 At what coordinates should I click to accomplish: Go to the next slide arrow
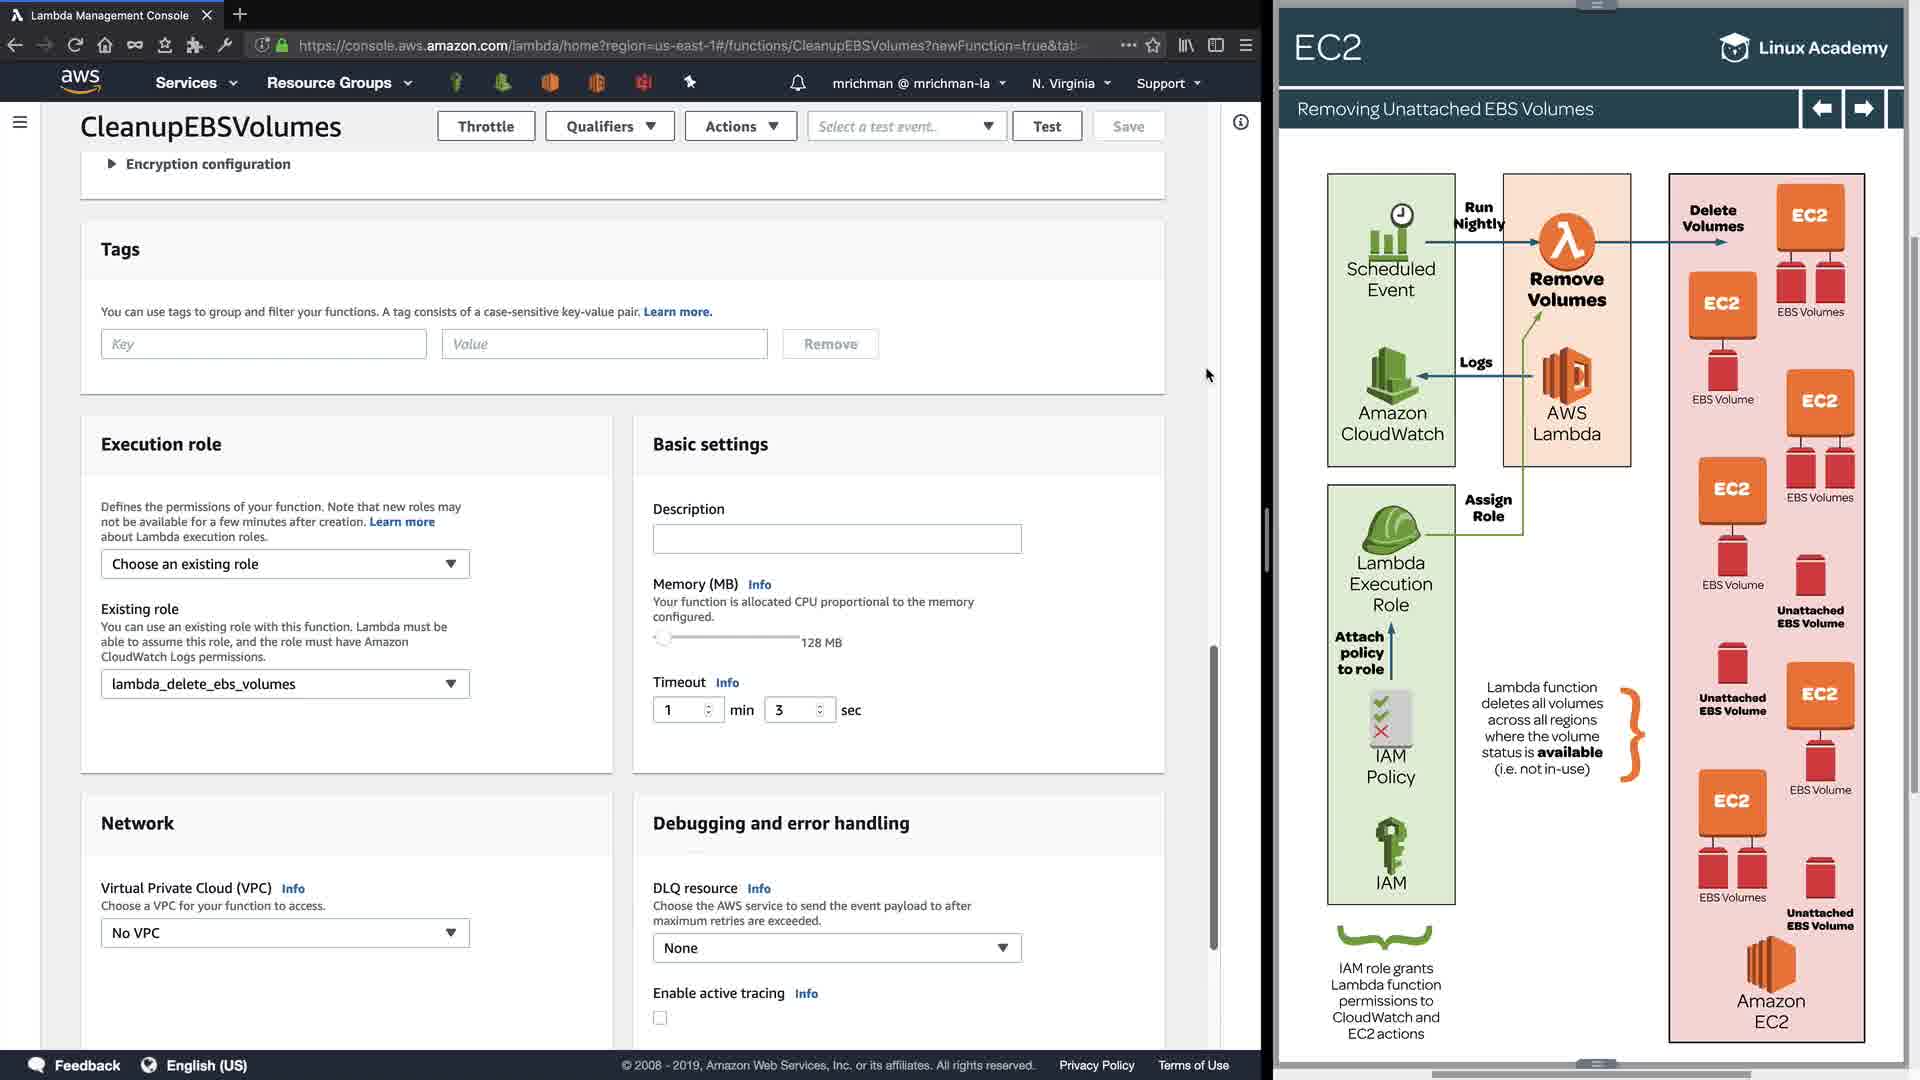[x=1863, y=108]
